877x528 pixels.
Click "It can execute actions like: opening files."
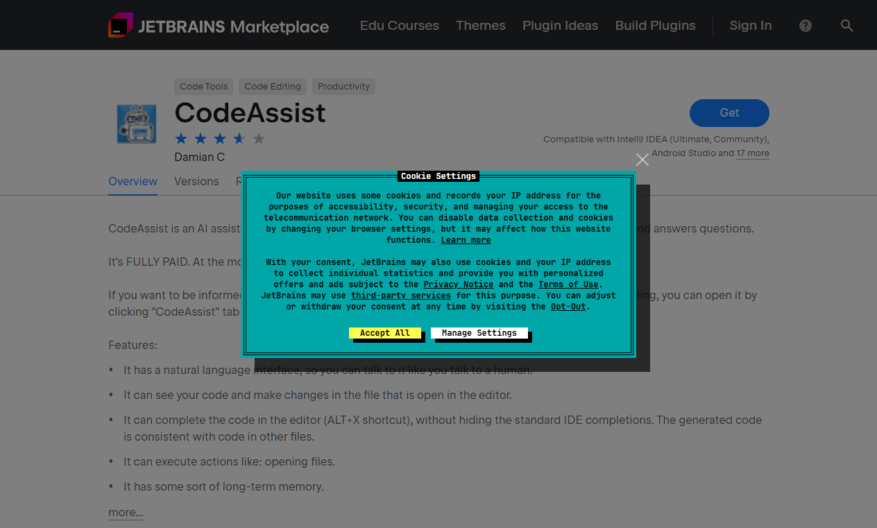point(229,461)
